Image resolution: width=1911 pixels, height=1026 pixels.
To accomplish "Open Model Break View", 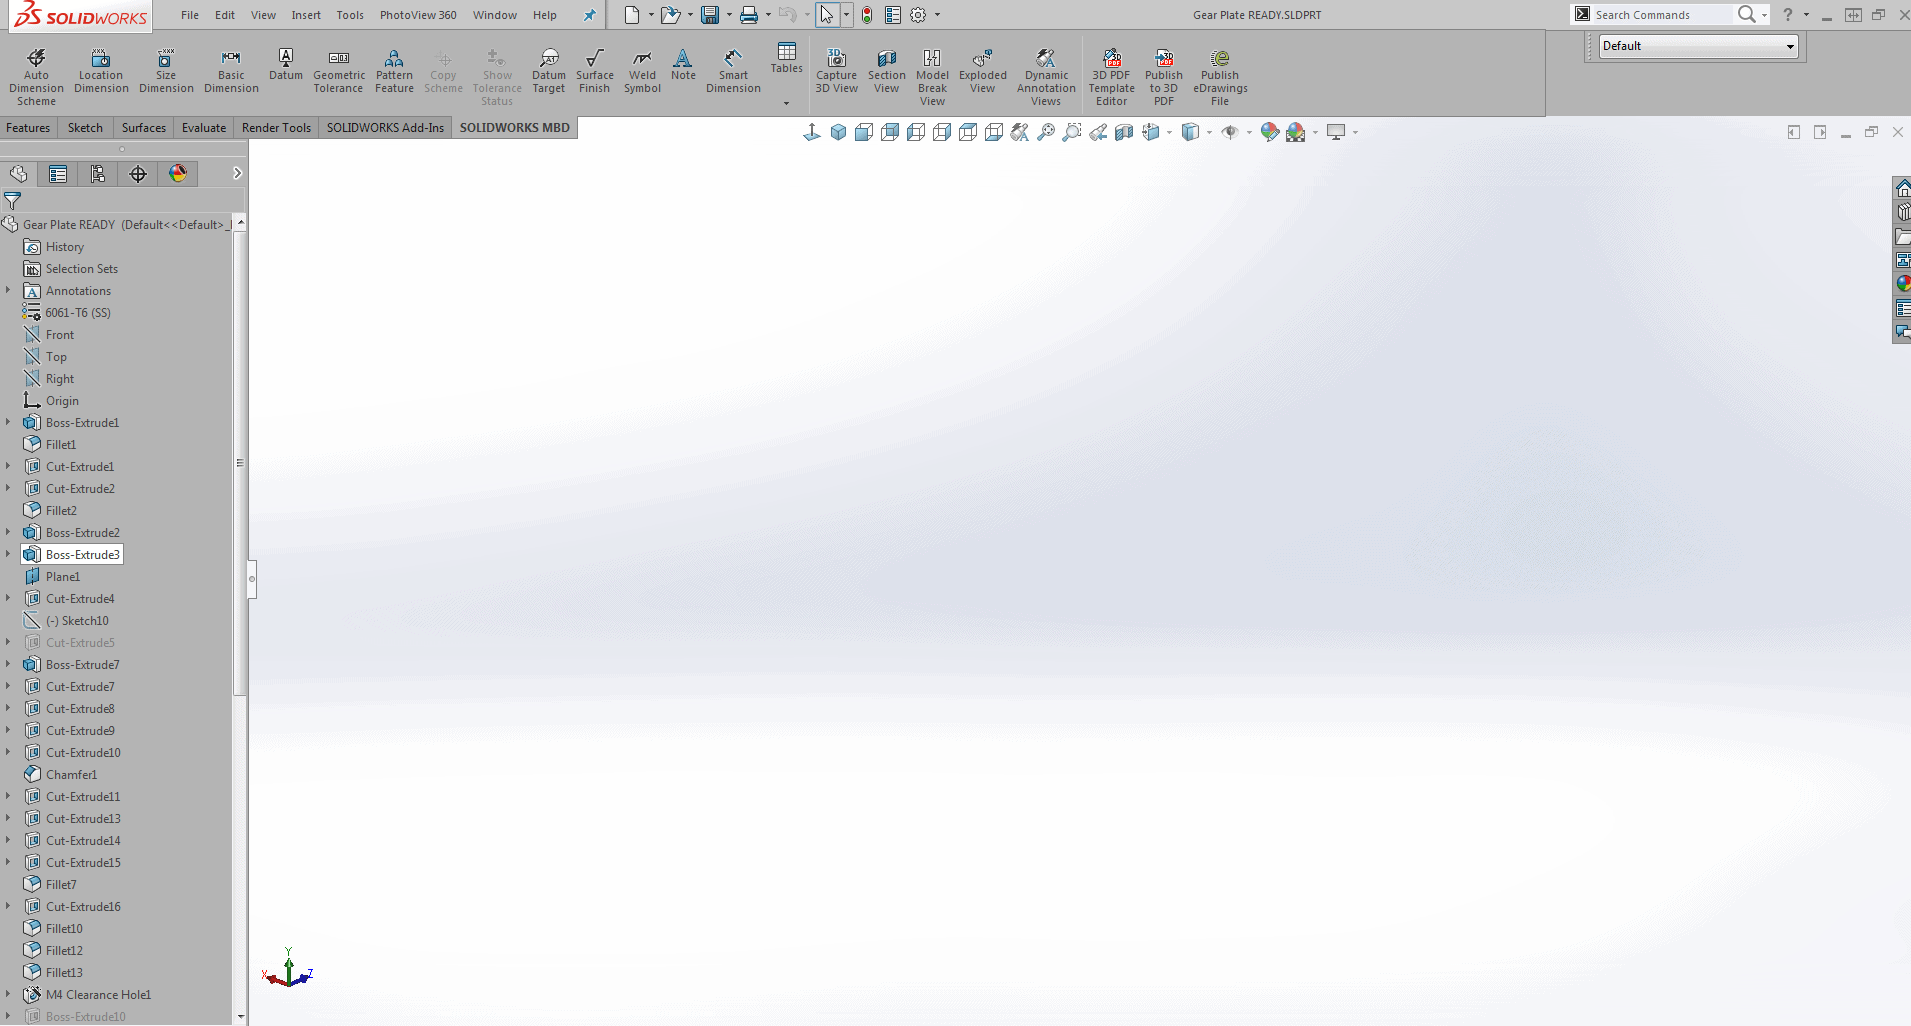I will pos(932,76).
